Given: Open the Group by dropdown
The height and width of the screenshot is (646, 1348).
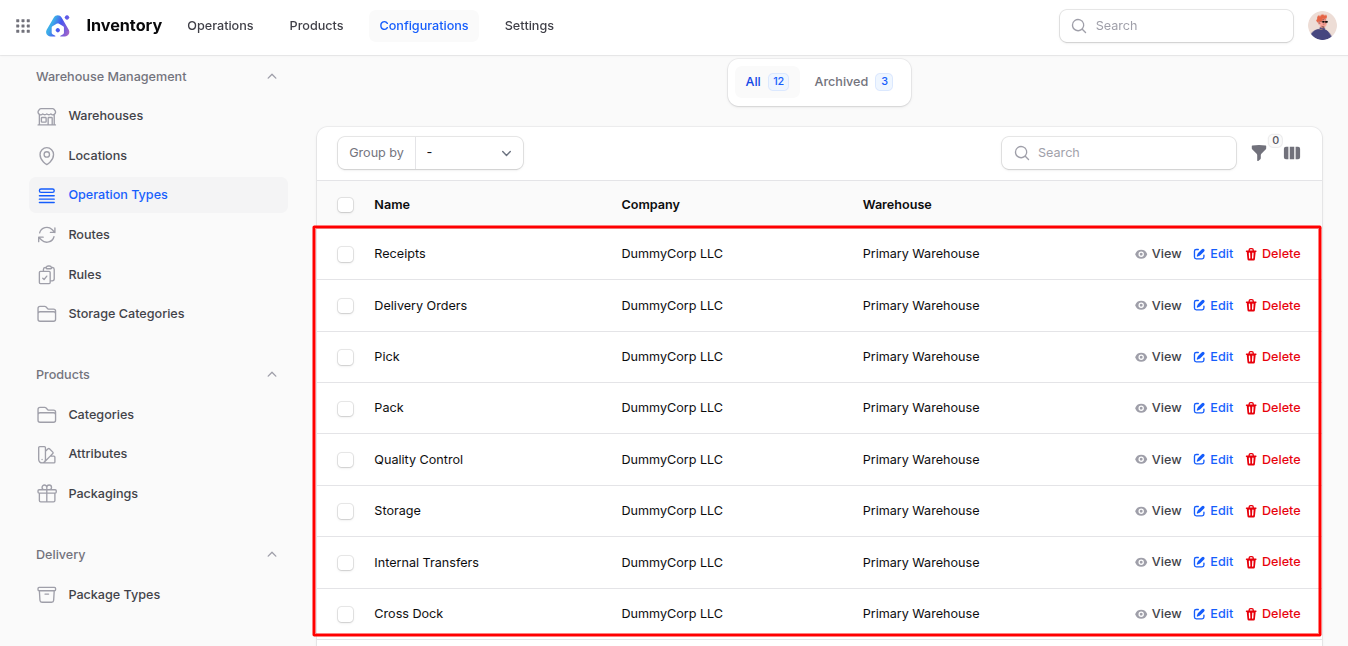Looking at the screenshot, I should 469,153.
